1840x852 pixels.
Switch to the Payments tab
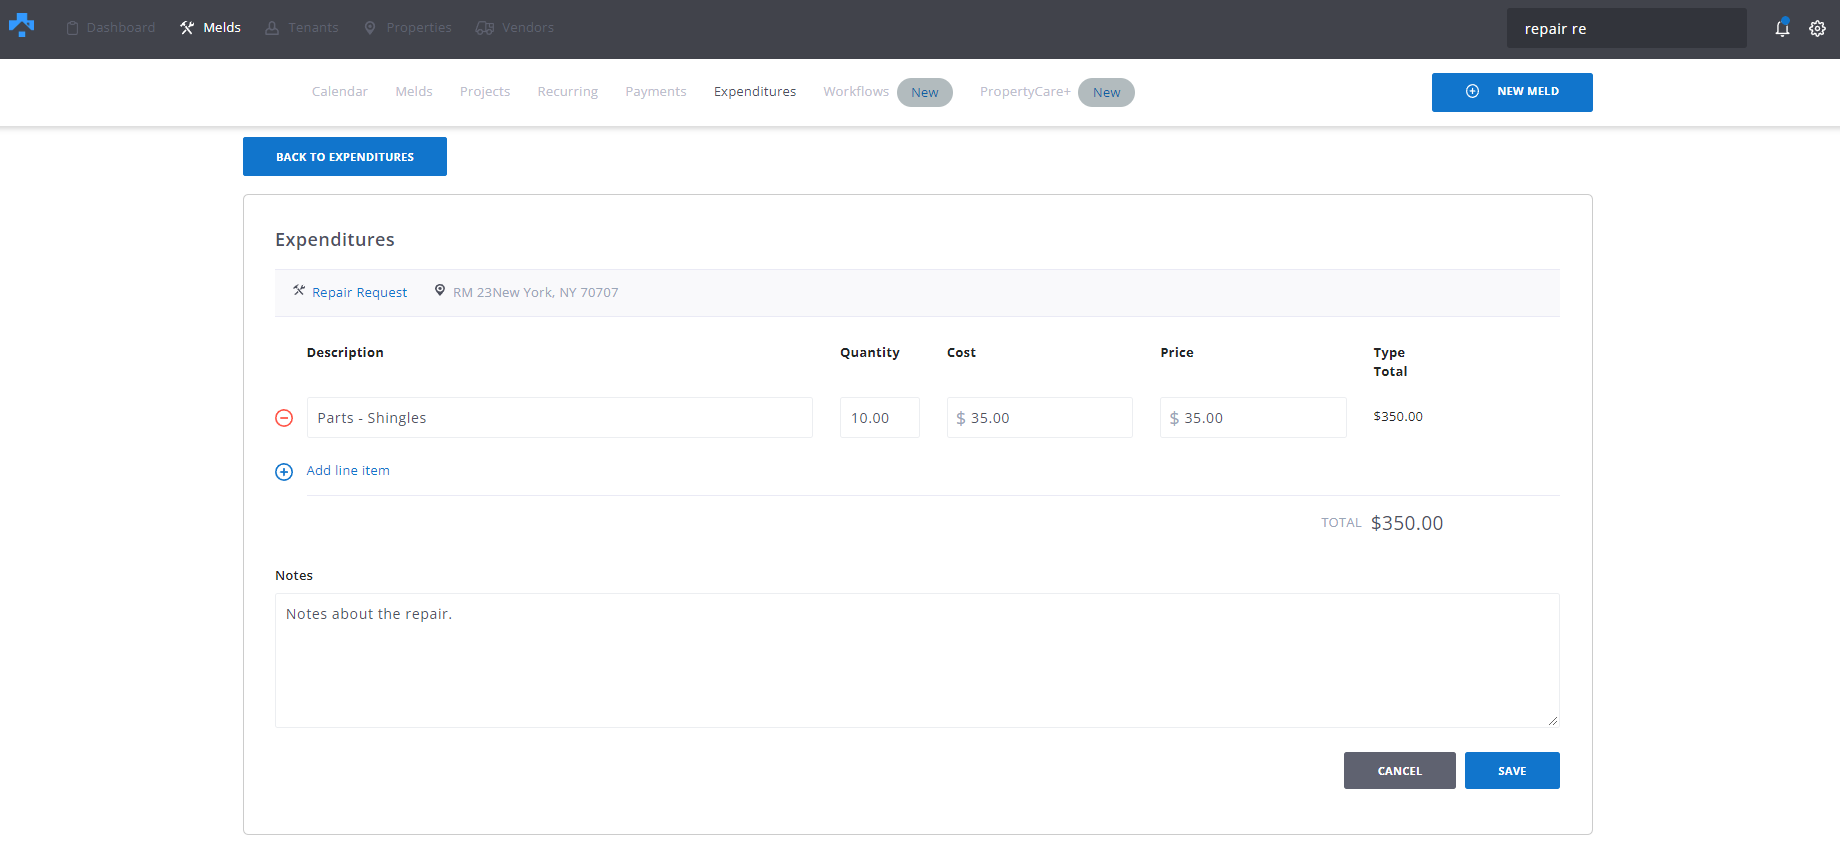pos(656,91)
